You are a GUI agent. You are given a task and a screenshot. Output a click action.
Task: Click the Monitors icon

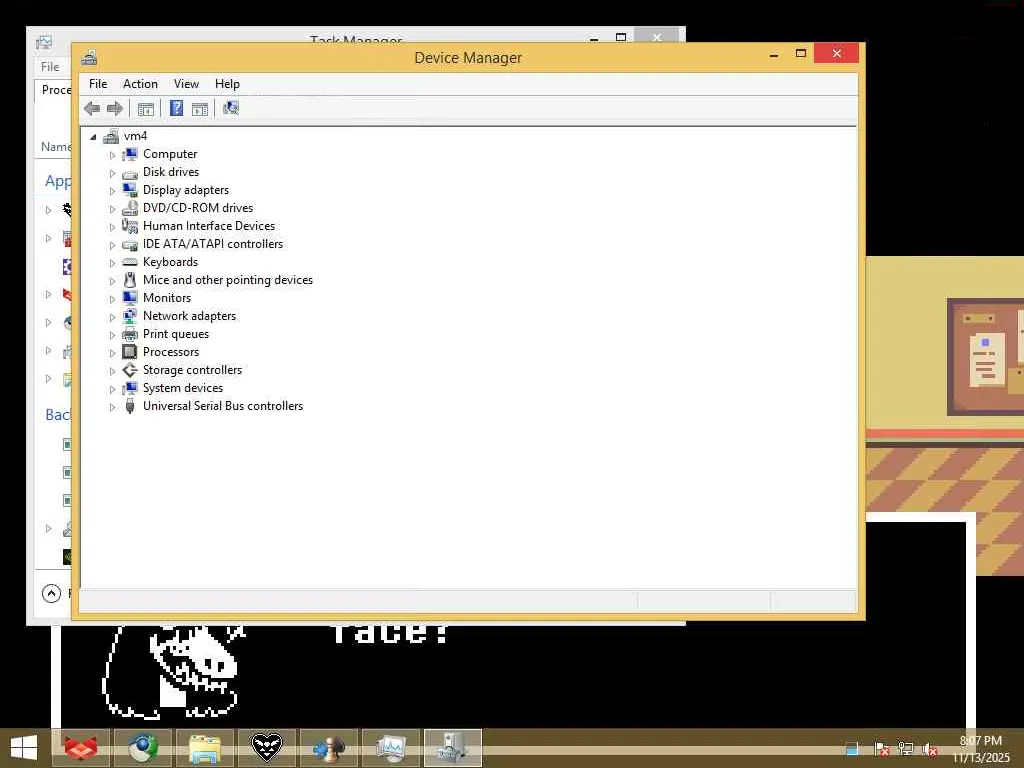(x=130, y=298)
